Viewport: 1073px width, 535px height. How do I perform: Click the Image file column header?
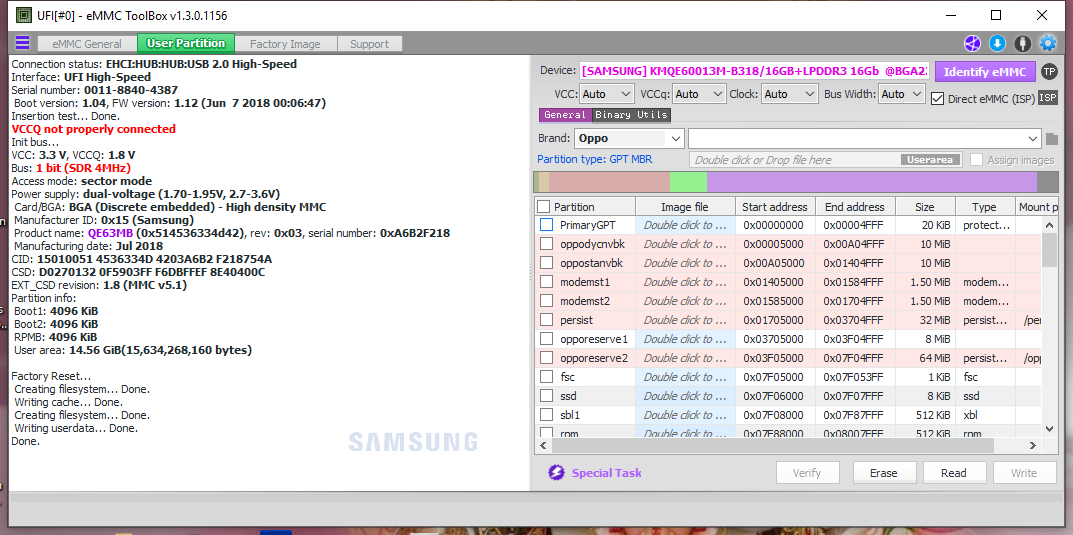point(685,207)
